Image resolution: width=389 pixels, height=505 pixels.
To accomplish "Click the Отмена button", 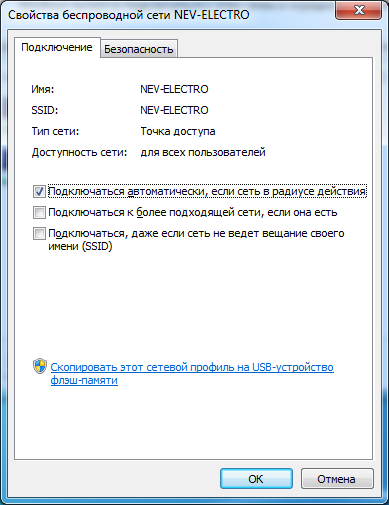I will [x=337, y=479].
